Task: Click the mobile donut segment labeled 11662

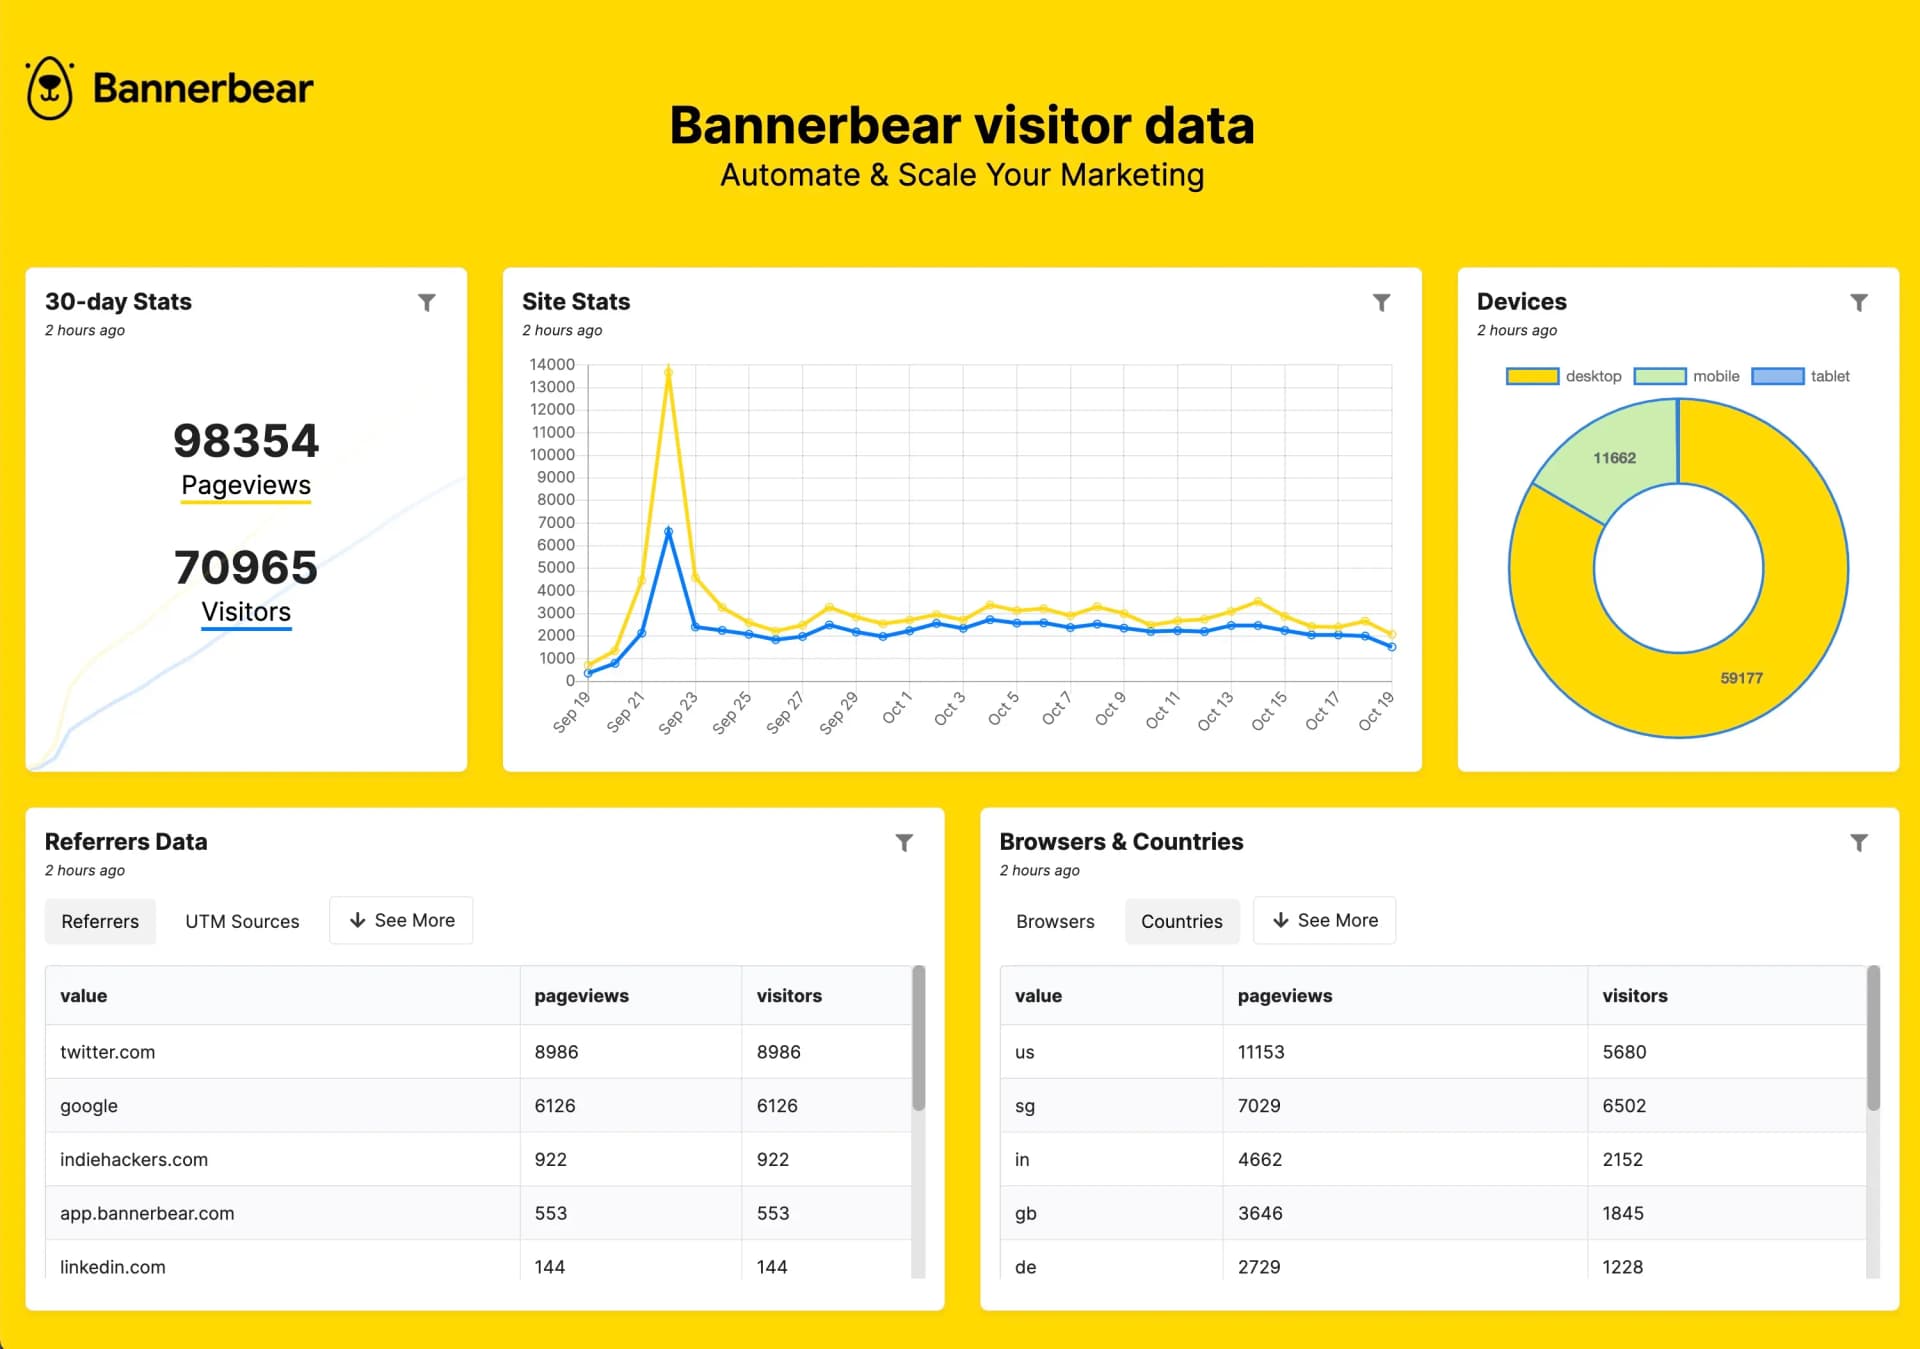Action: tap(1614, 458)
